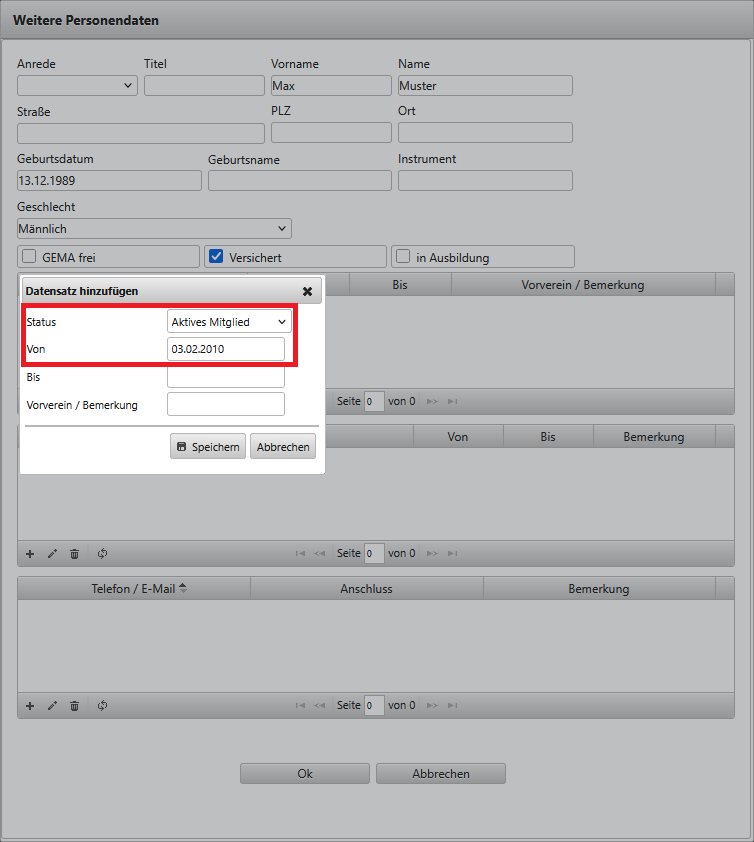Add a new entry in Telefon / E-Mail grid
The image size is (754, 842).
[x=29, y=706]
